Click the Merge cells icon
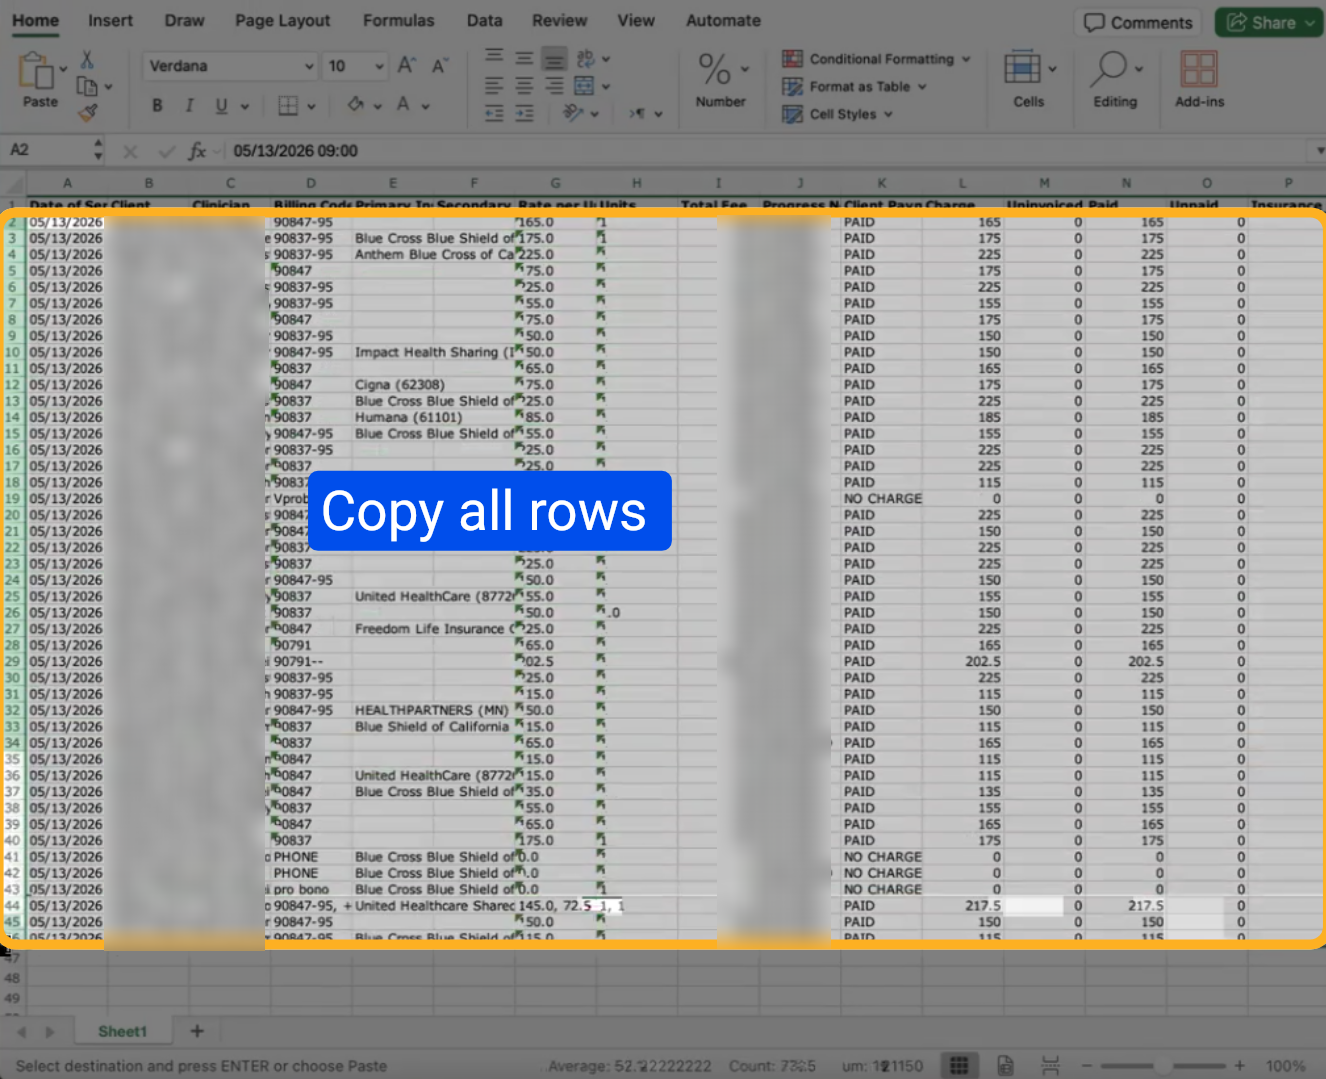Viewport: 1326px width, 1079px height. pos(584,86)
